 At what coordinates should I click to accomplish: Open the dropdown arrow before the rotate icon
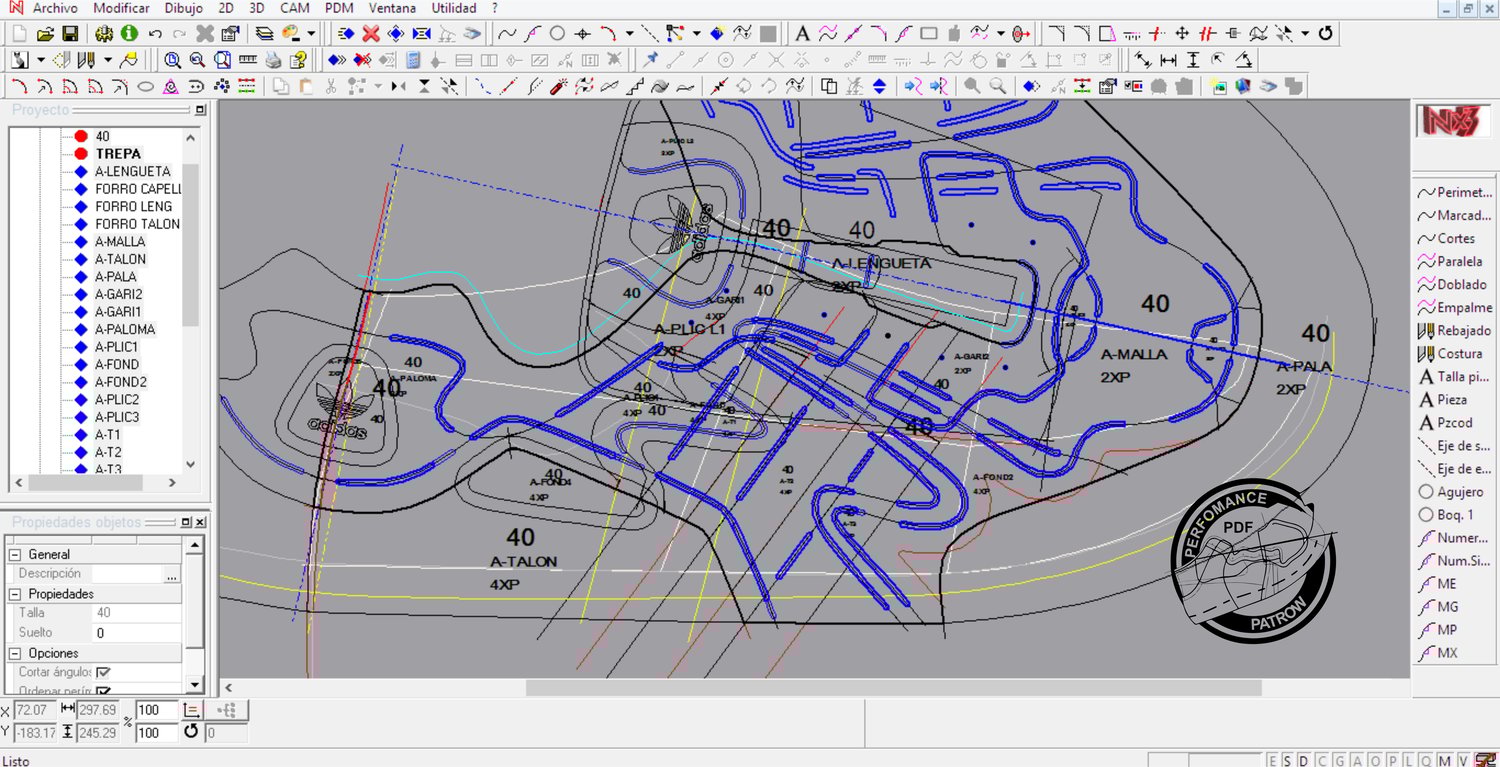(1305, 33)
